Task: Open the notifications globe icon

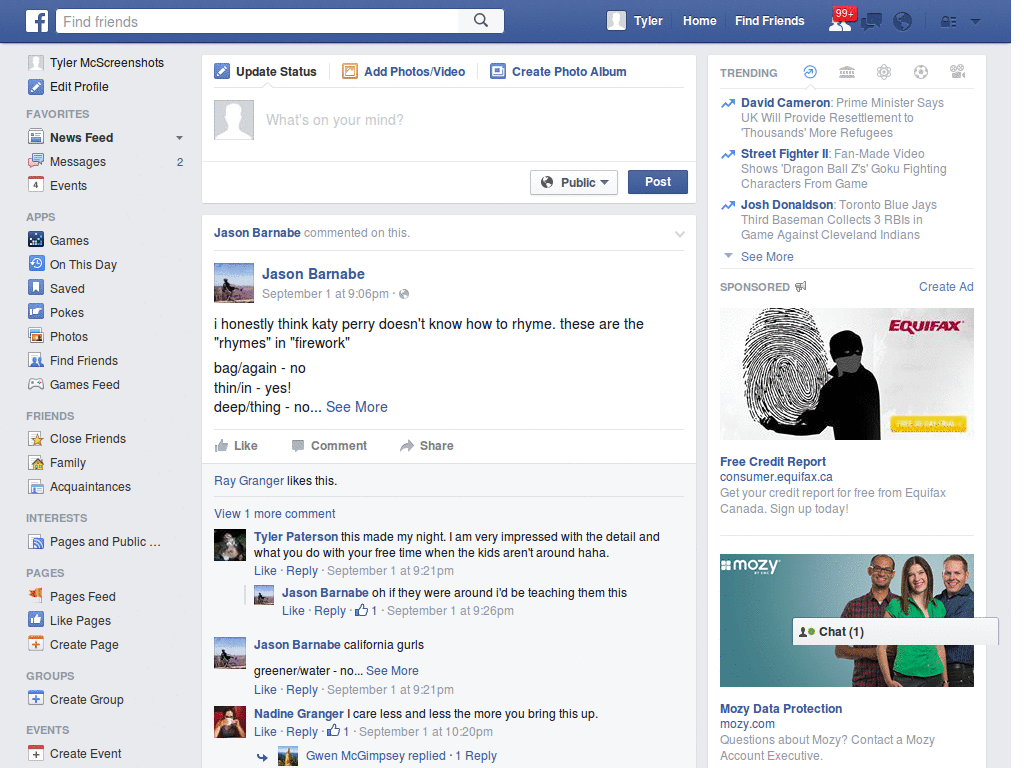Action: (x=903, y=22)
